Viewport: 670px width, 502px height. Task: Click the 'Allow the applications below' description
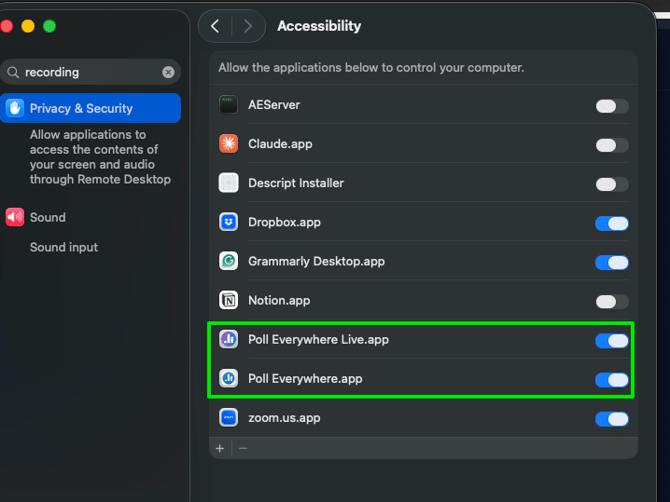click(x=371, y=68)
